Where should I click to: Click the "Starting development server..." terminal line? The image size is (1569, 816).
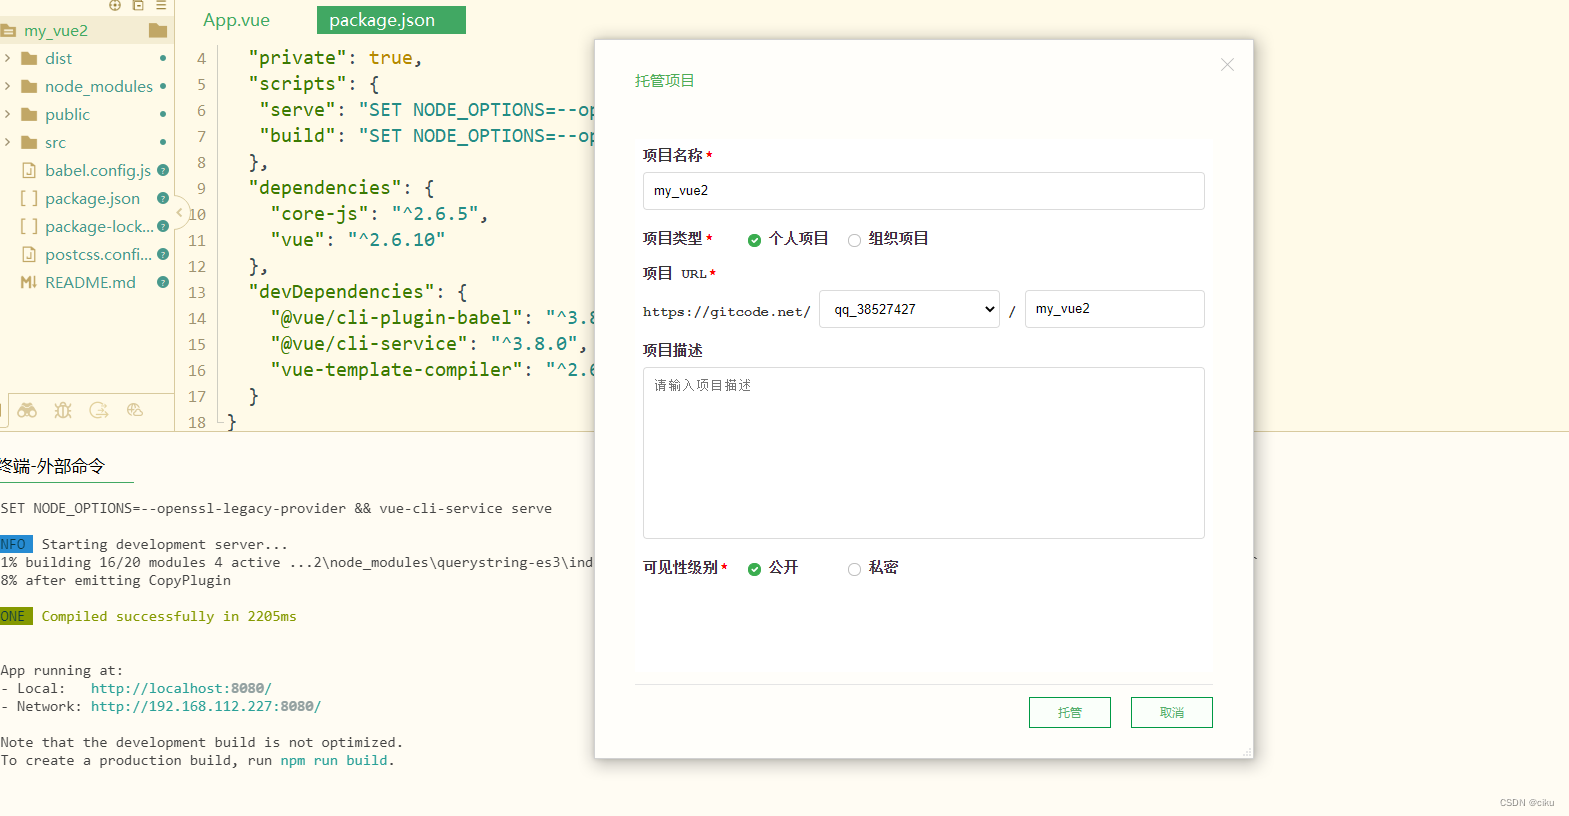click(x=165, y=544)
